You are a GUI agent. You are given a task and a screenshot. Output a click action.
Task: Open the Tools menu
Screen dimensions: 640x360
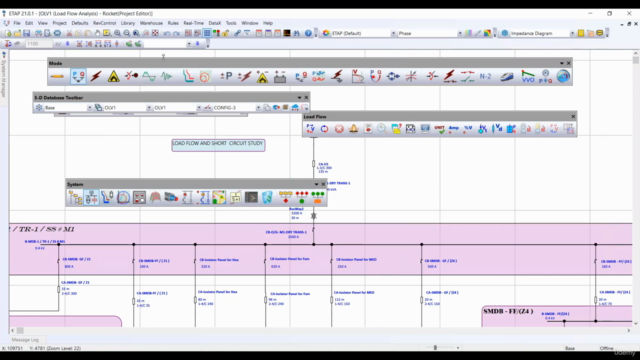tap(231, 23)
